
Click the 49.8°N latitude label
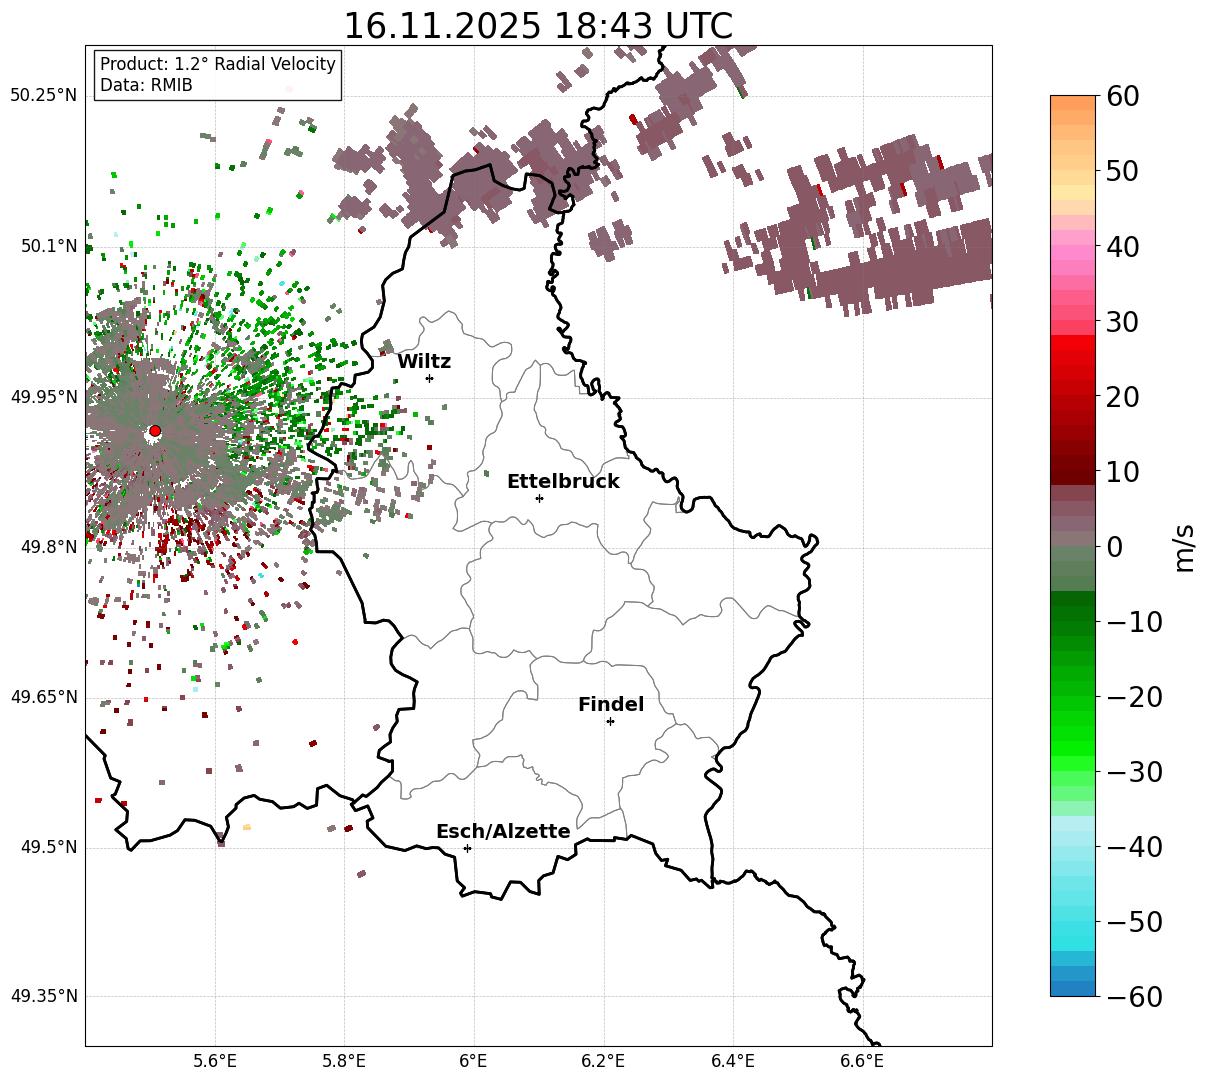(48, 547)
